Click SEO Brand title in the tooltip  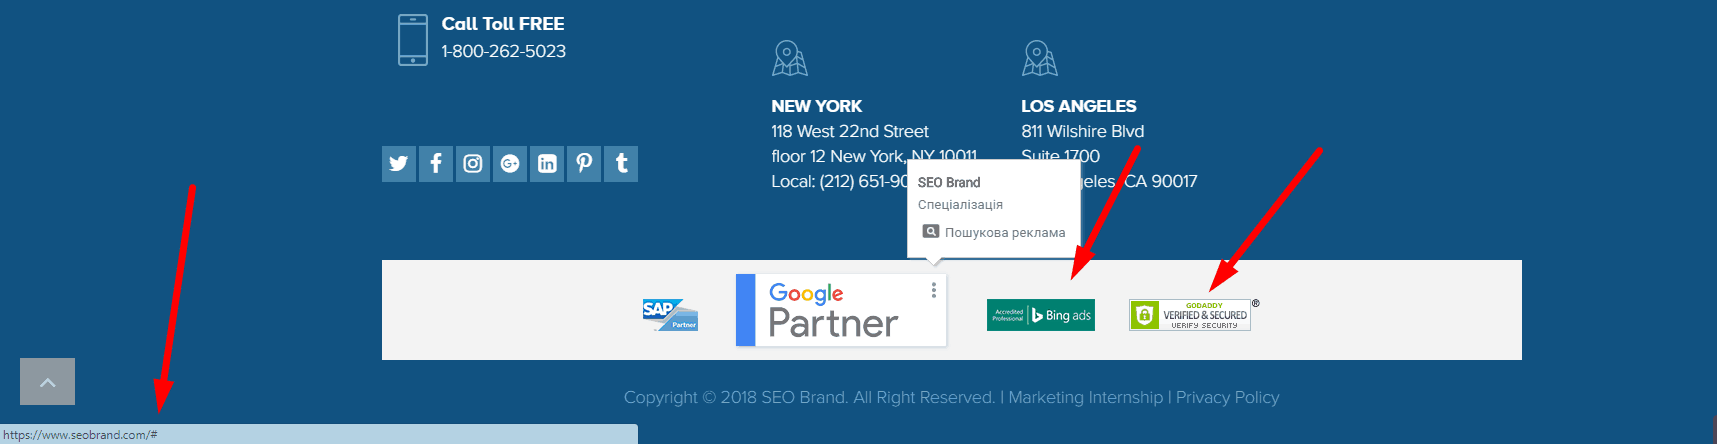(949, 182)
